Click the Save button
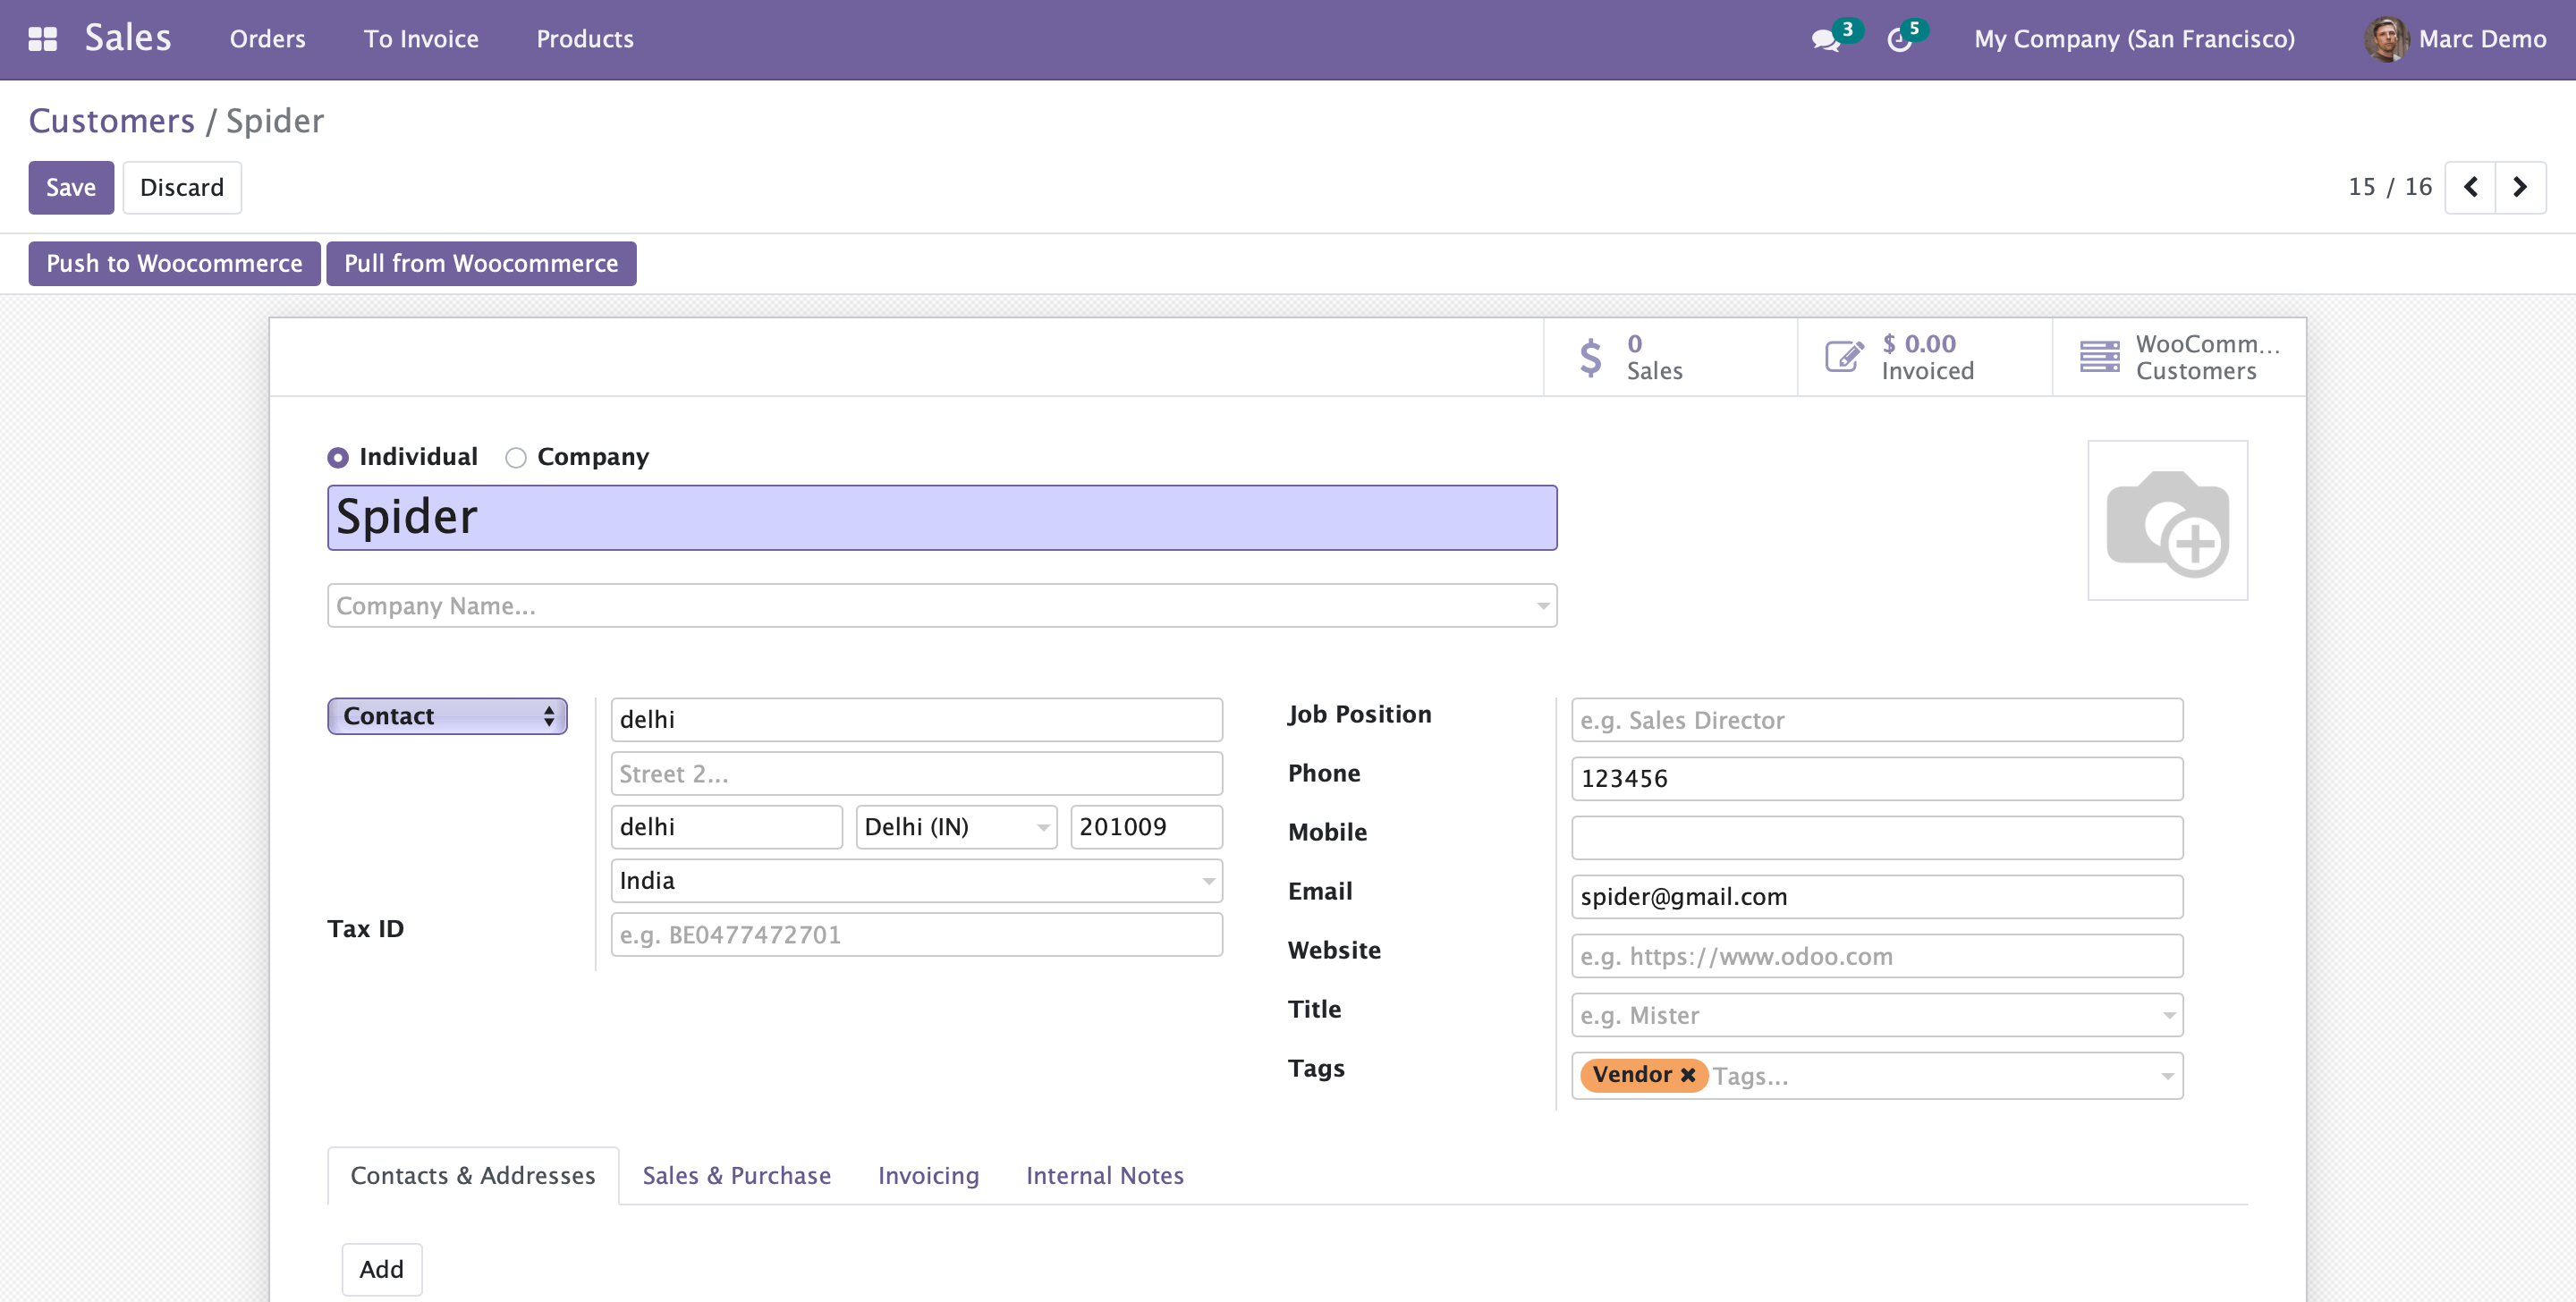 [71, 187]
